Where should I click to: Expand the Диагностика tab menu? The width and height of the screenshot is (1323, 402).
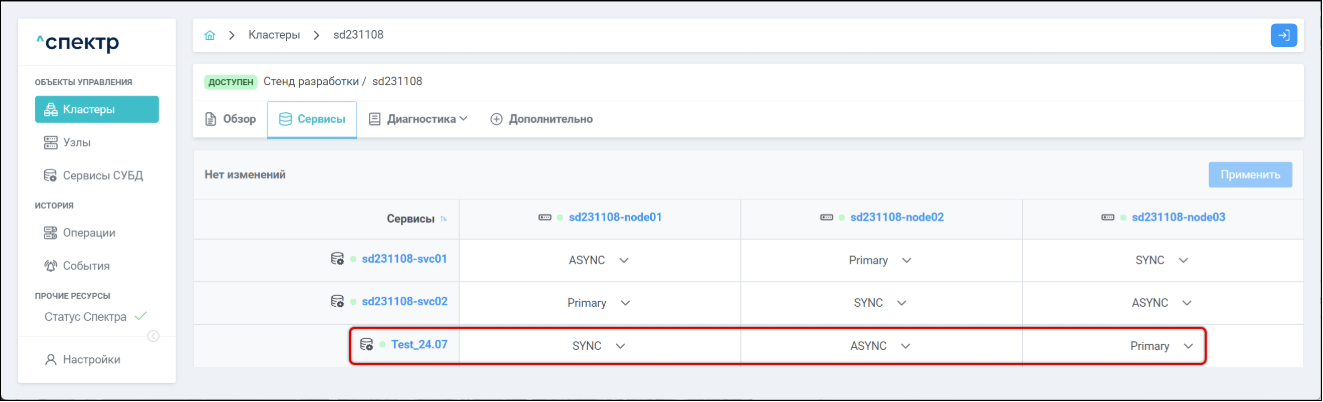click(418, 119)
